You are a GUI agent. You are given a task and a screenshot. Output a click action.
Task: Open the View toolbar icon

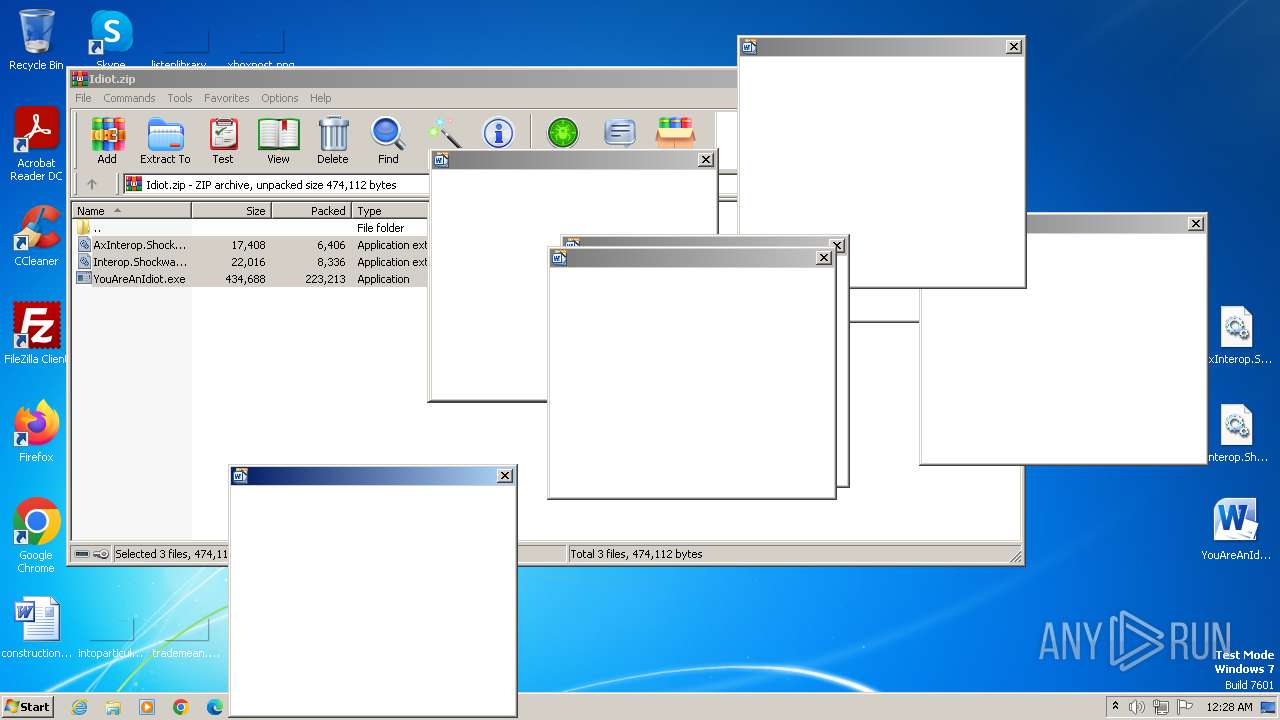pos(278,140)
